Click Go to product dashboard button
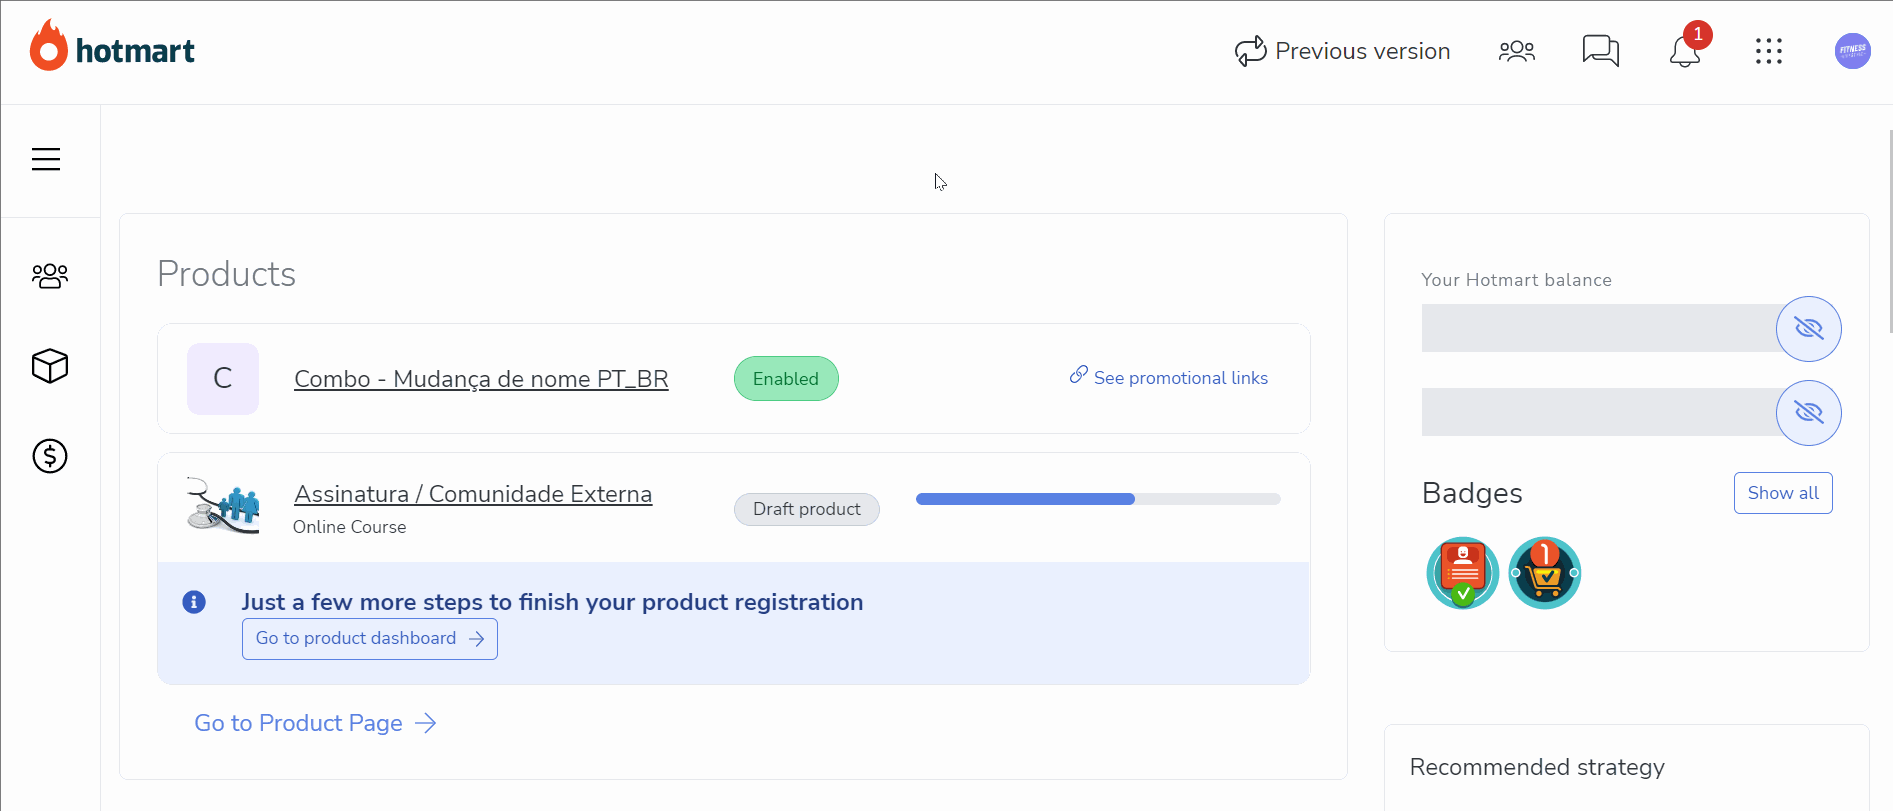 370,639
